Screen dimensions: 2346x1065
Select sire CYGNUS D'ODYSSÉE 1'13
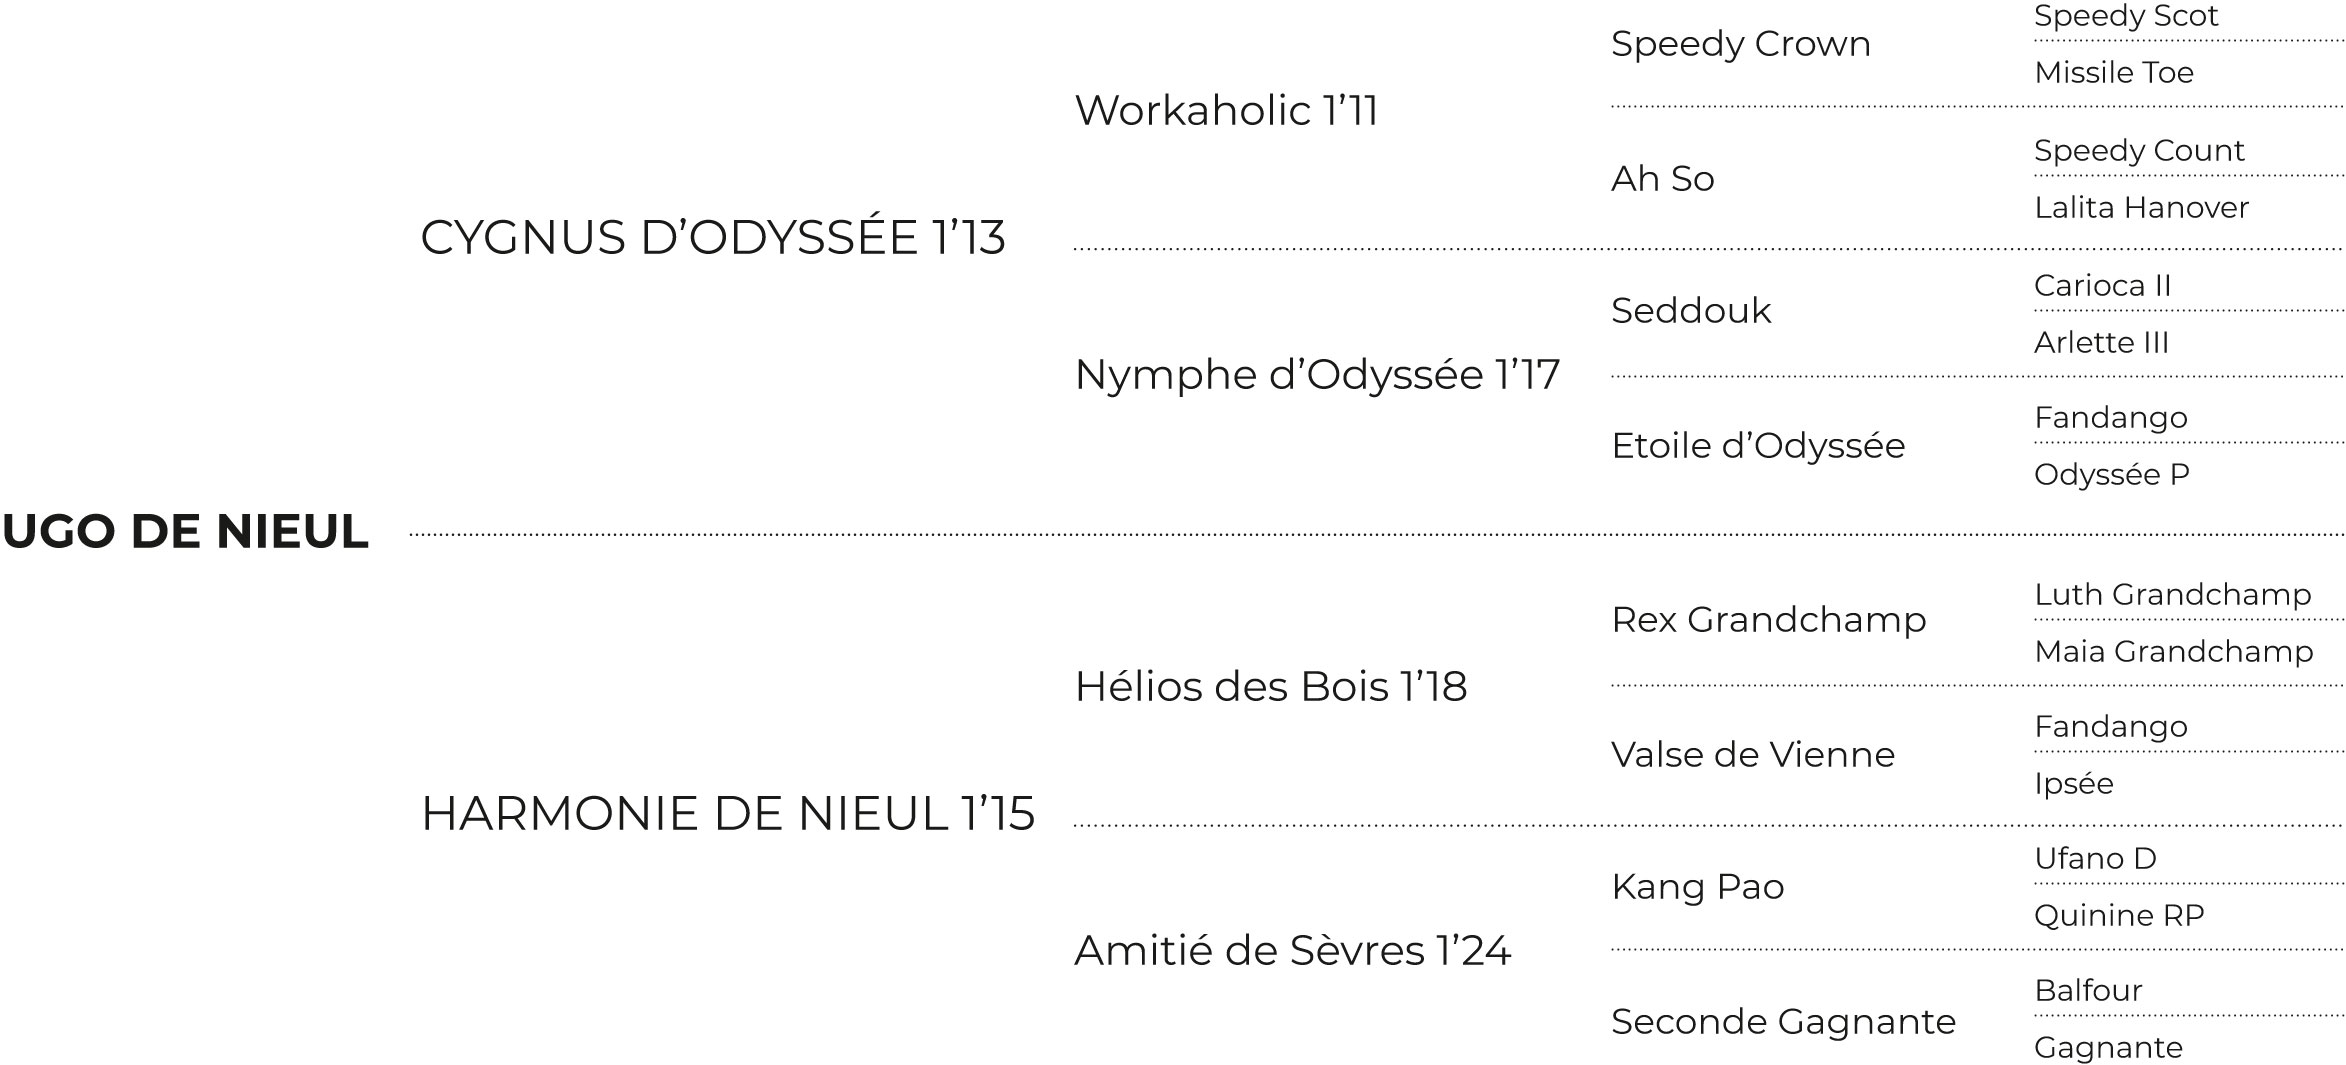click(x=713, y=238)
